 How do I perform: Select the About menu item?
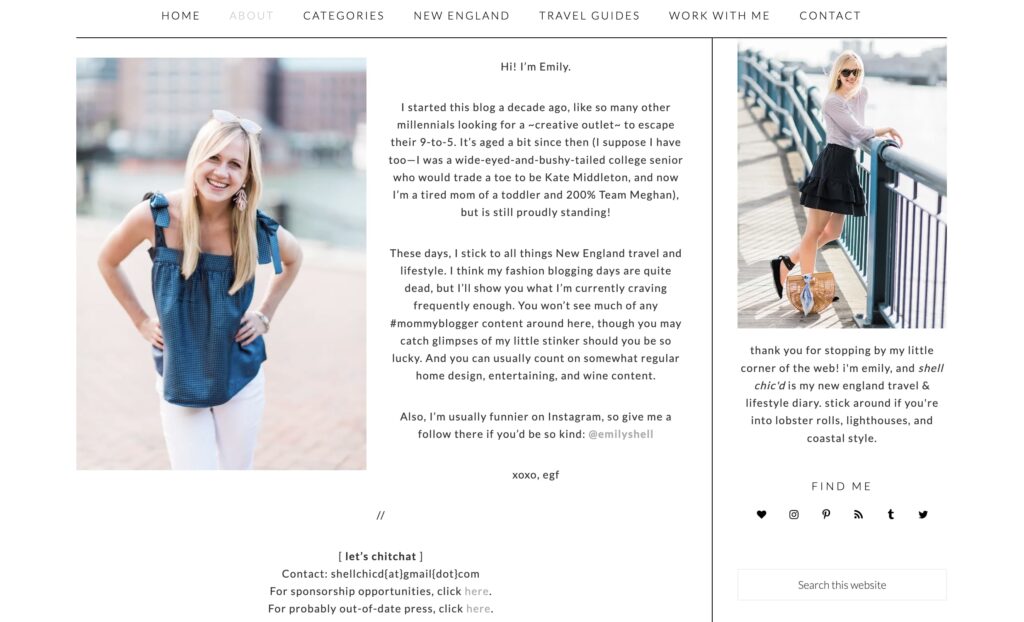(x=251, y=16)
